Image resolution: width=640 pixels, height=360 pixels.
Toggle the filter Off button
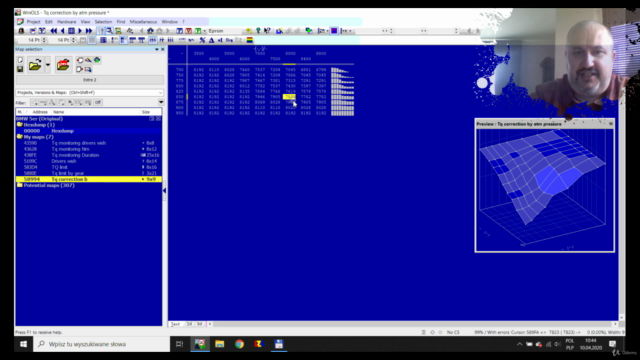coord(98,102)
